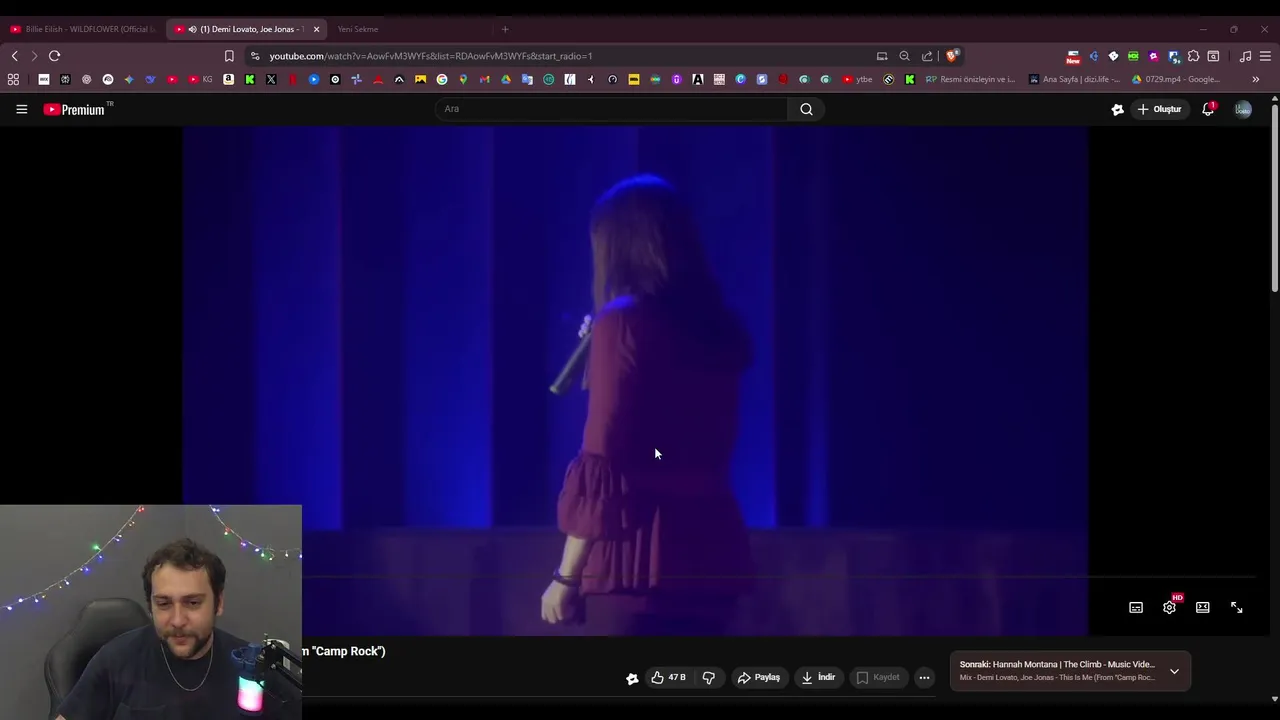The width and height of the screenshot is (1280, 720).
Task: Click the Oluştur create button
Action: pos(1160,109)
